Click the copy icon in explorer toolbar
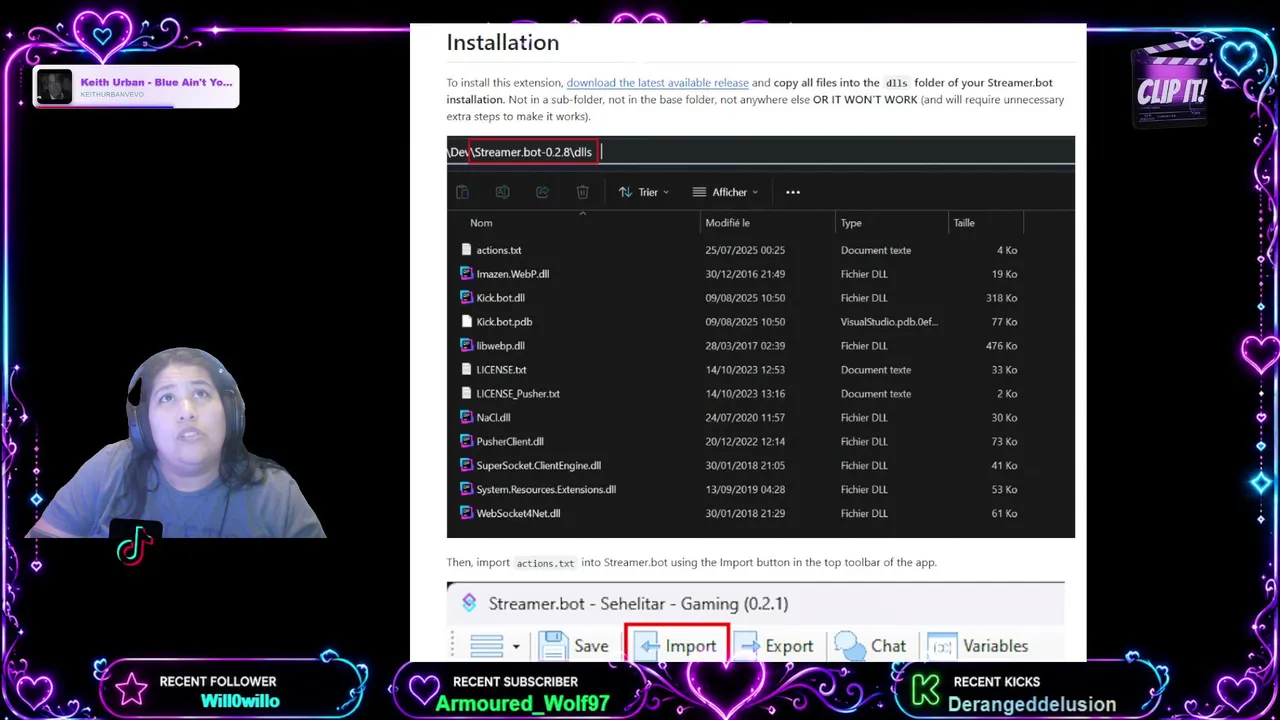 (462, 192)
